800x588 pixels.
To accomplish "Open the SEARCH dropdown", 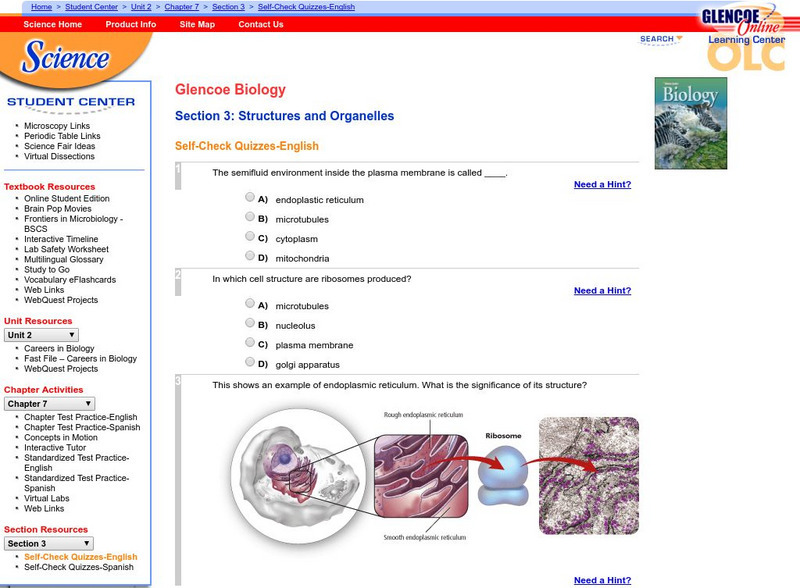I will (x=661, y=39).
